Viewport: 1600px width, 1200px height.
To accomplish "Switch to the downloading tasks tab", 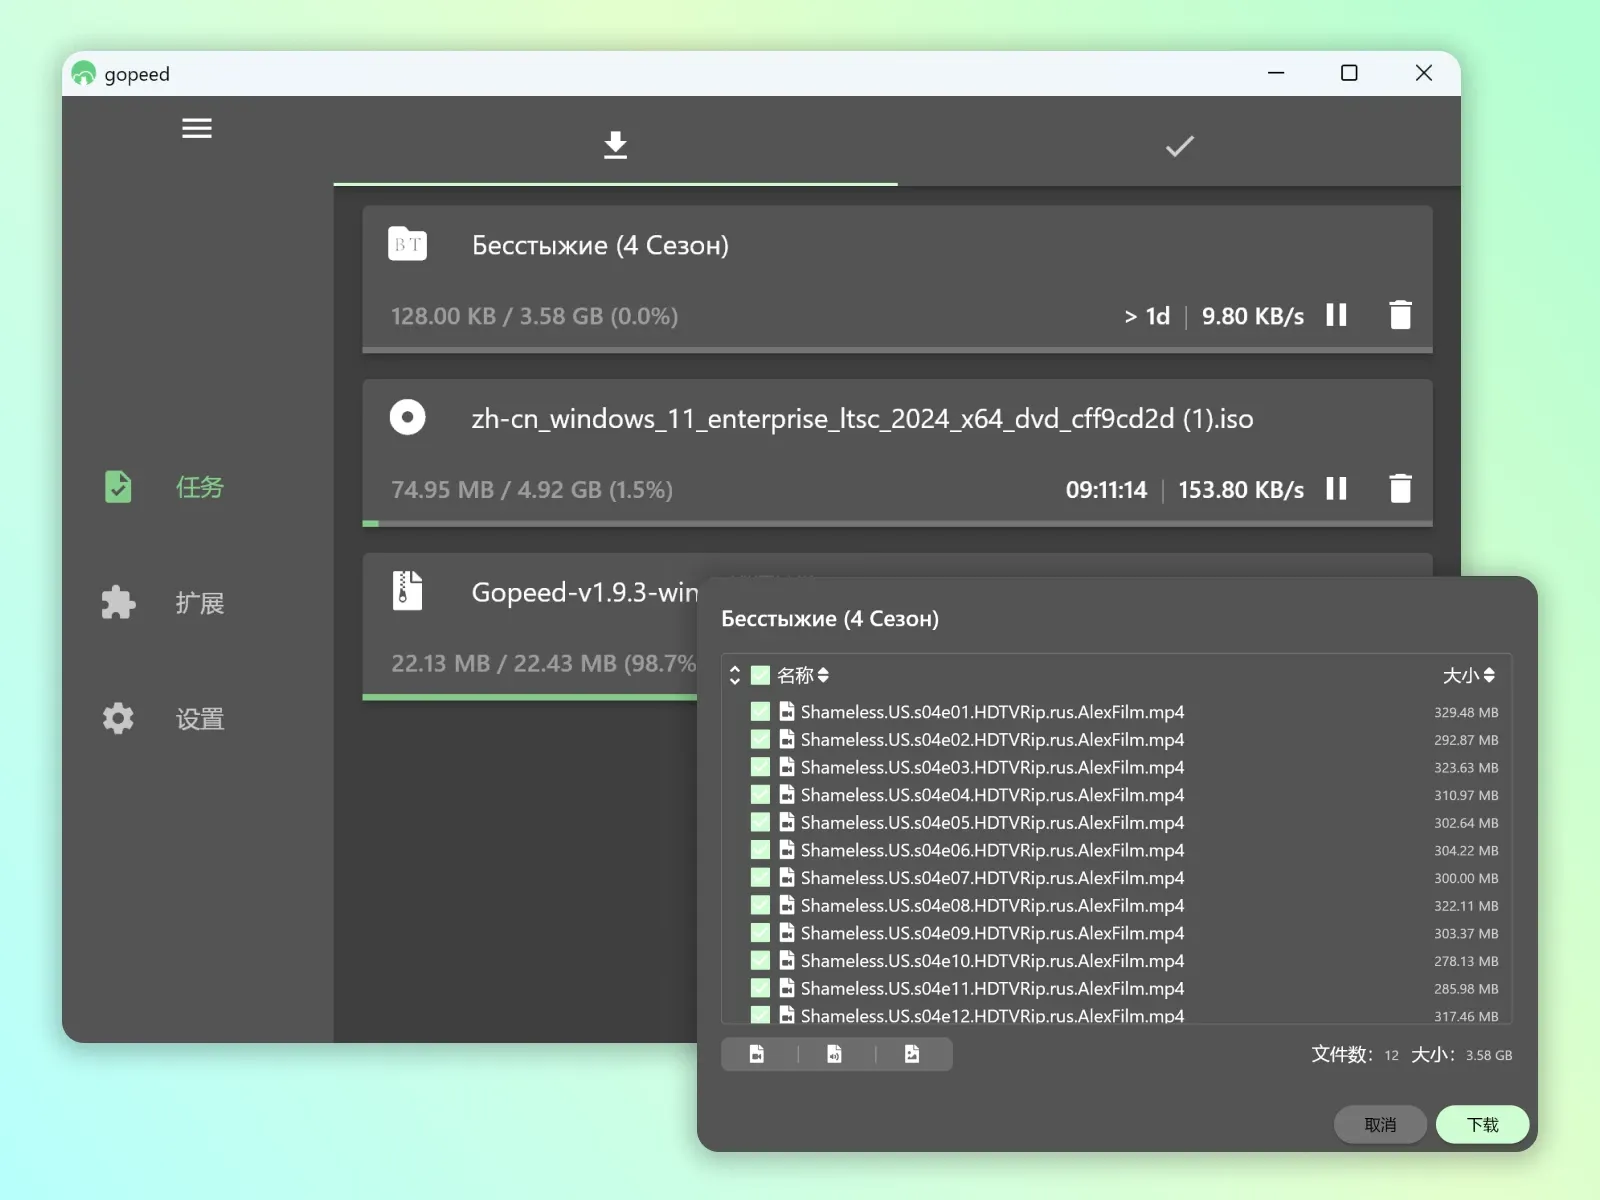I will click(615, 145).
